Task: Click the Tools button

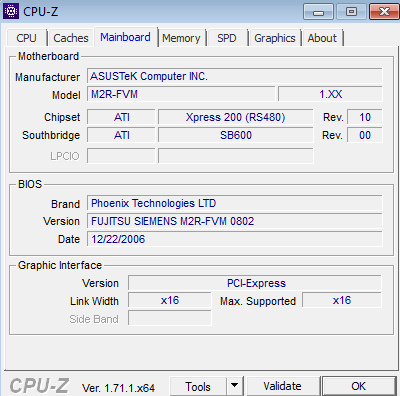Action: [198, 386]
